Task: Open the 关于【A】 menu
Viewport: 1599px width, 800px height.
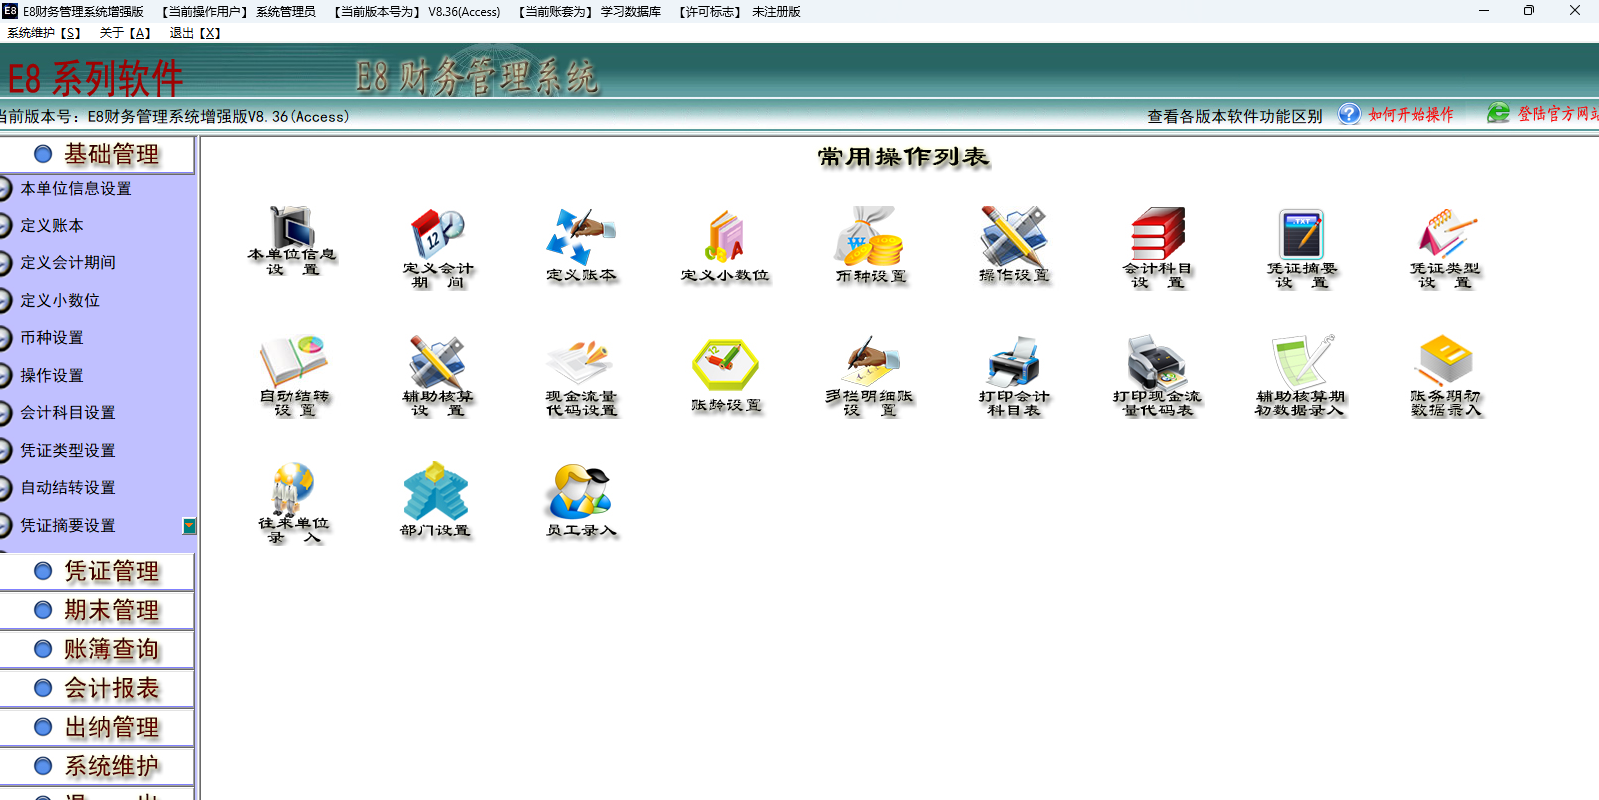Action: pyautogui.click(x=125, y=33)
